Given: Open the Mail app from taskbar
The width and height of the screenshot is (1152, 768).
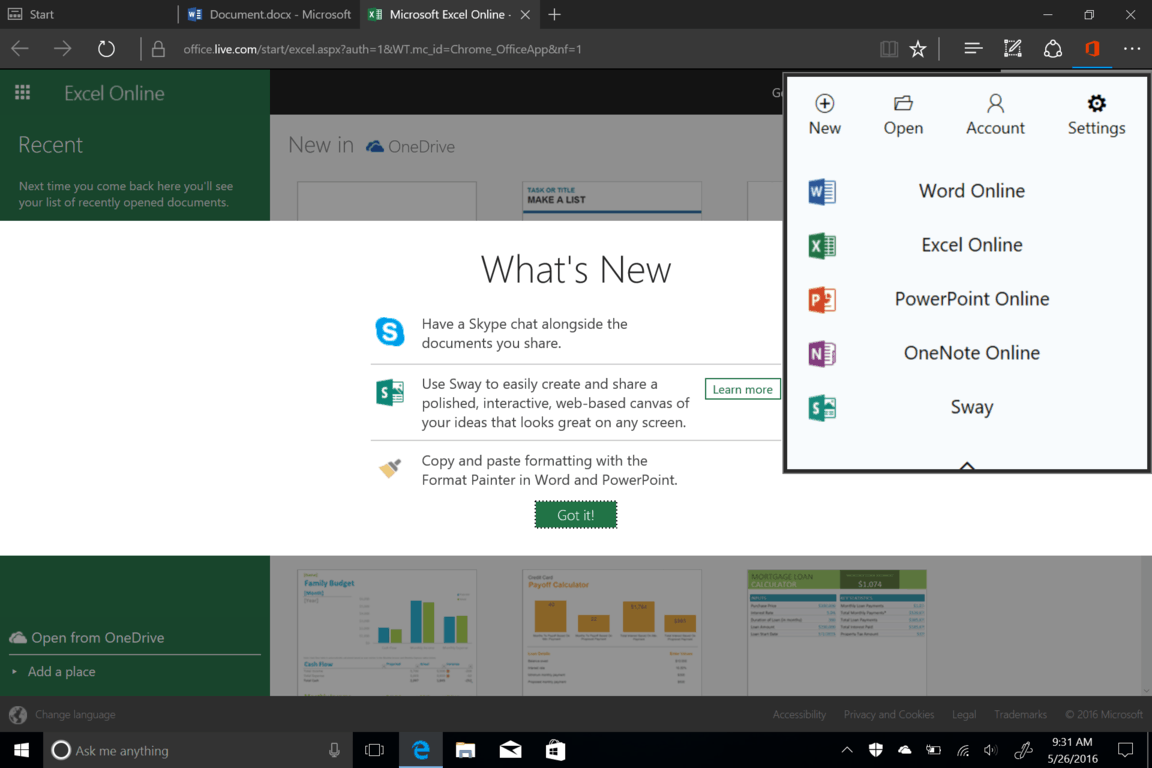Looking at the screenshot, I should 511,750.
